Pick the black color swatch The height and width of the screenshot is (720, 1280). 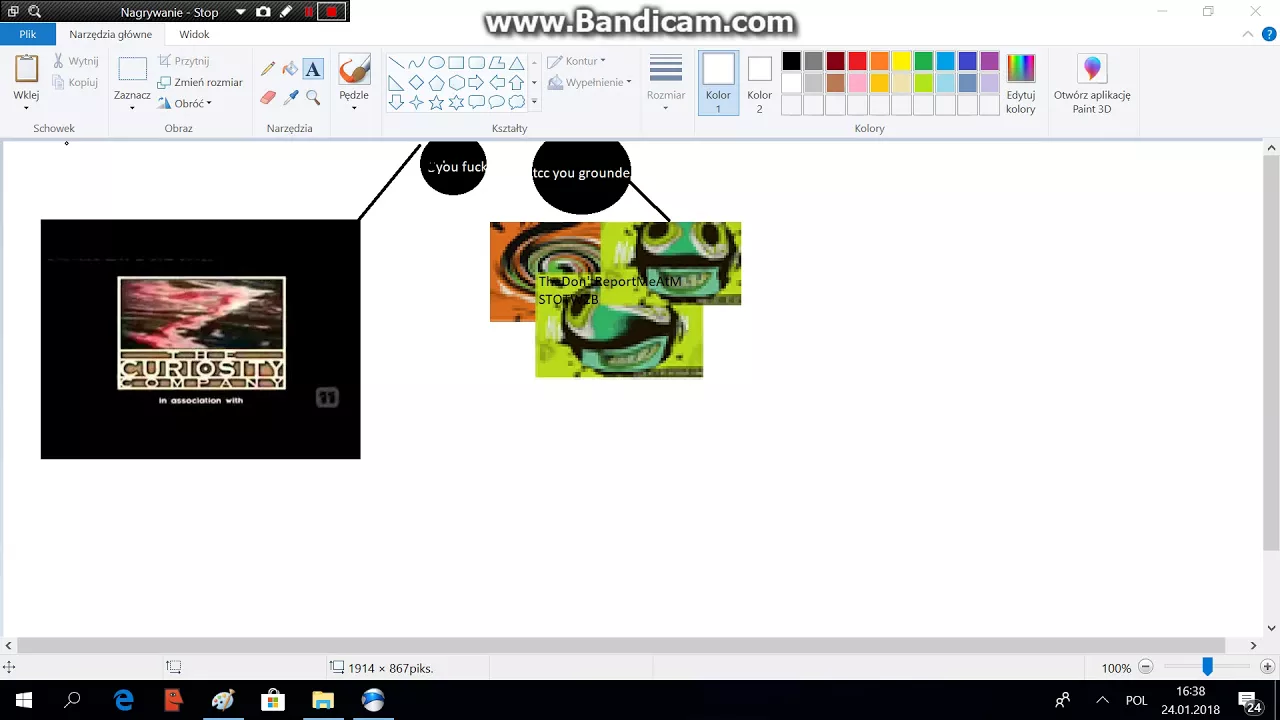(x=792, y=61)
